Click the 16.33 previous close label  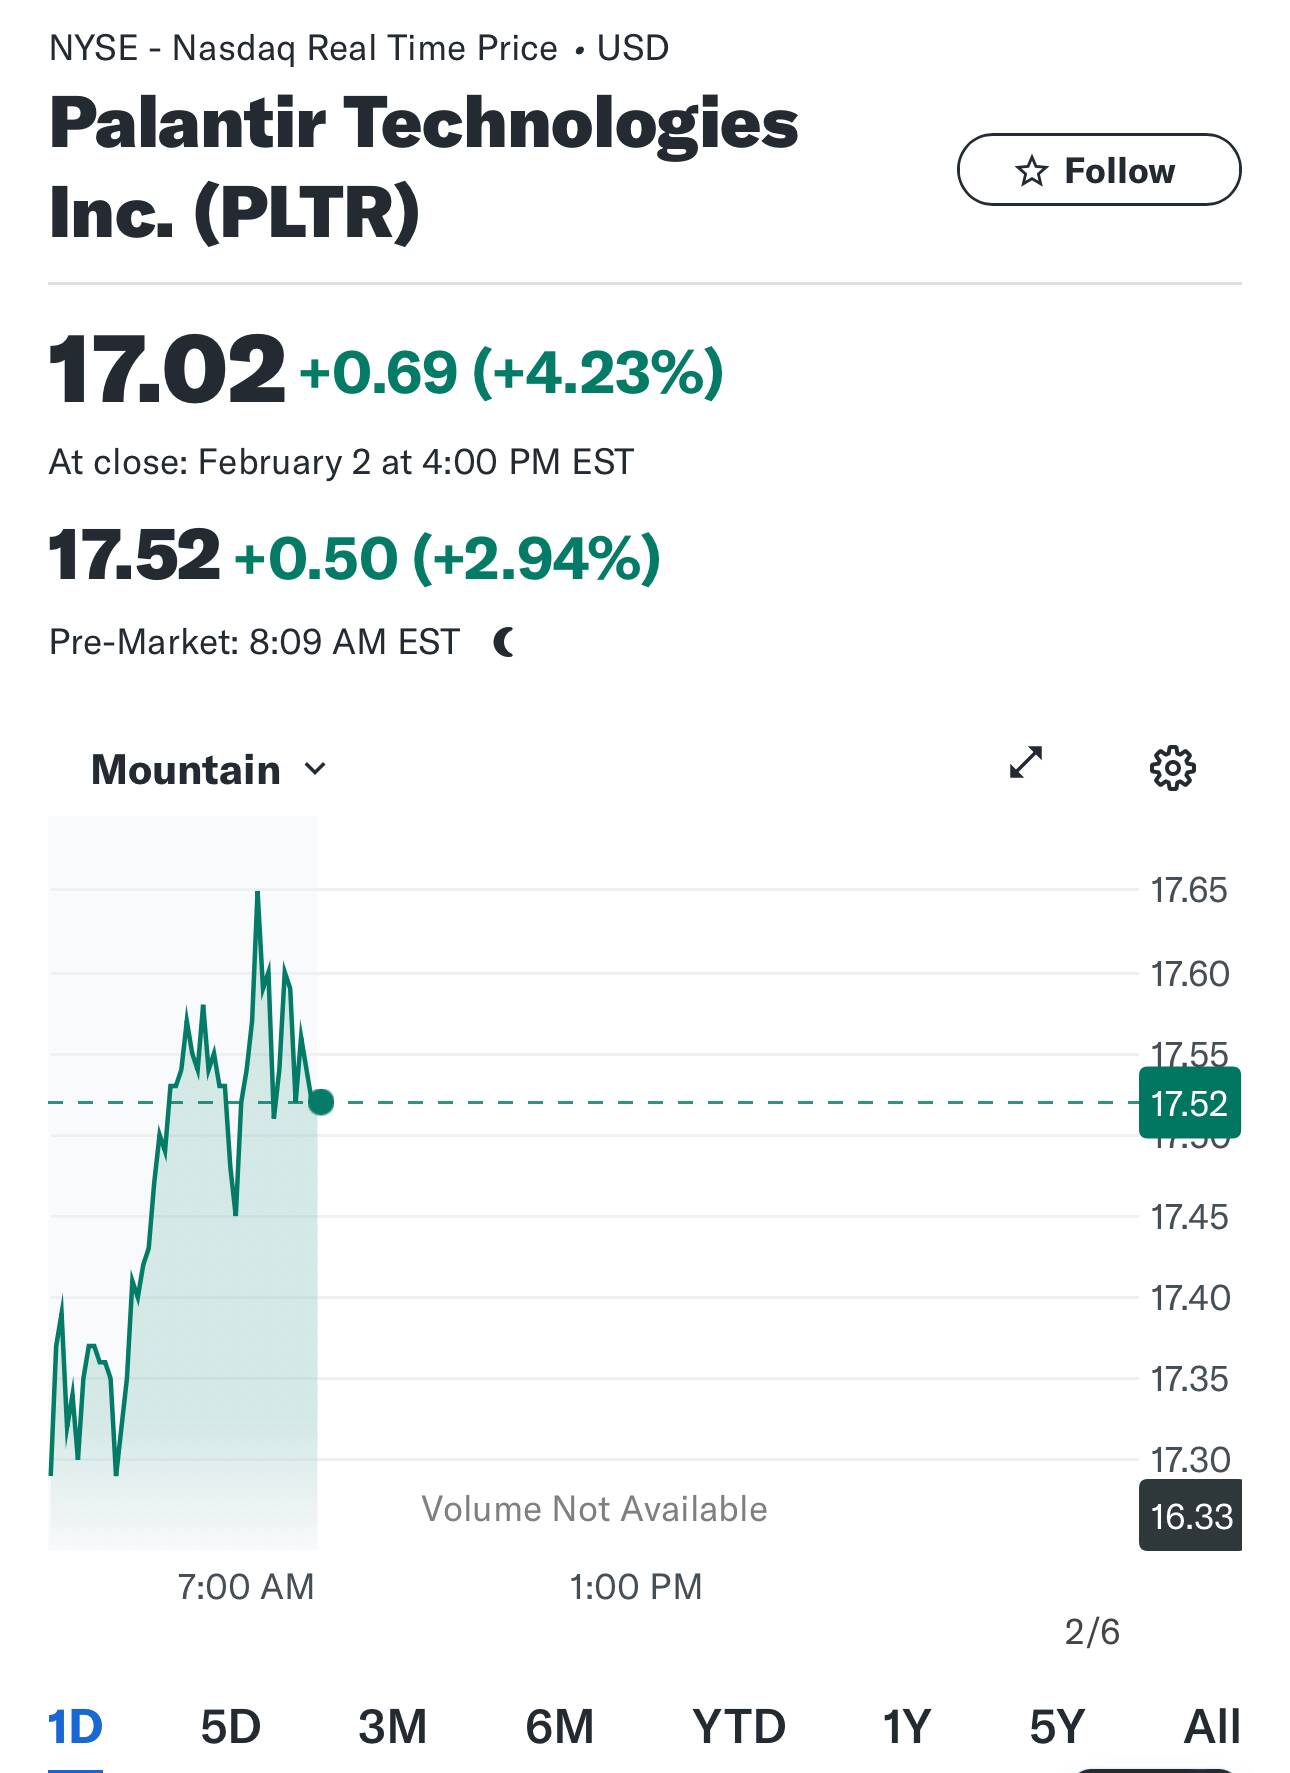tap(1190, 1516)
